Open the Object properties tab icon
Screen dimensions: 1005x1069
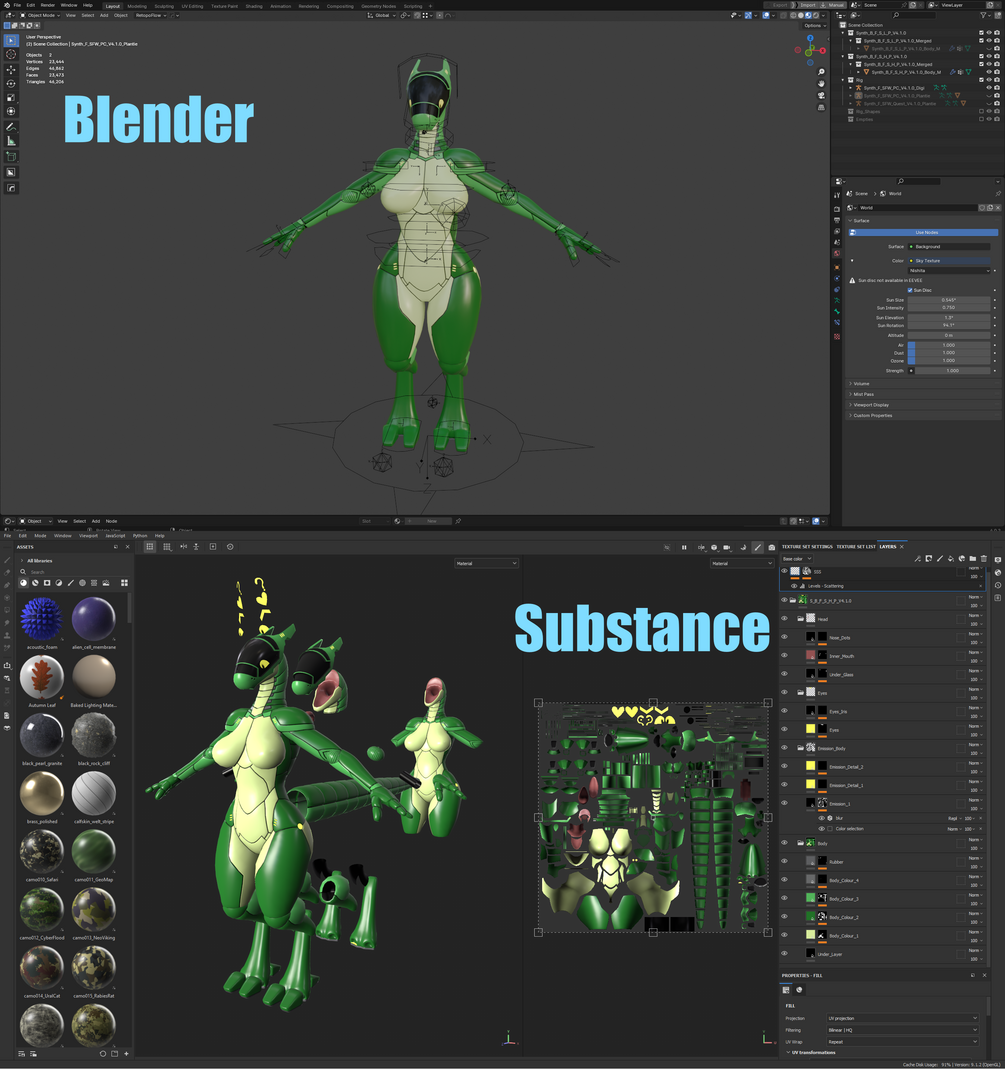[x=837, y=267]
